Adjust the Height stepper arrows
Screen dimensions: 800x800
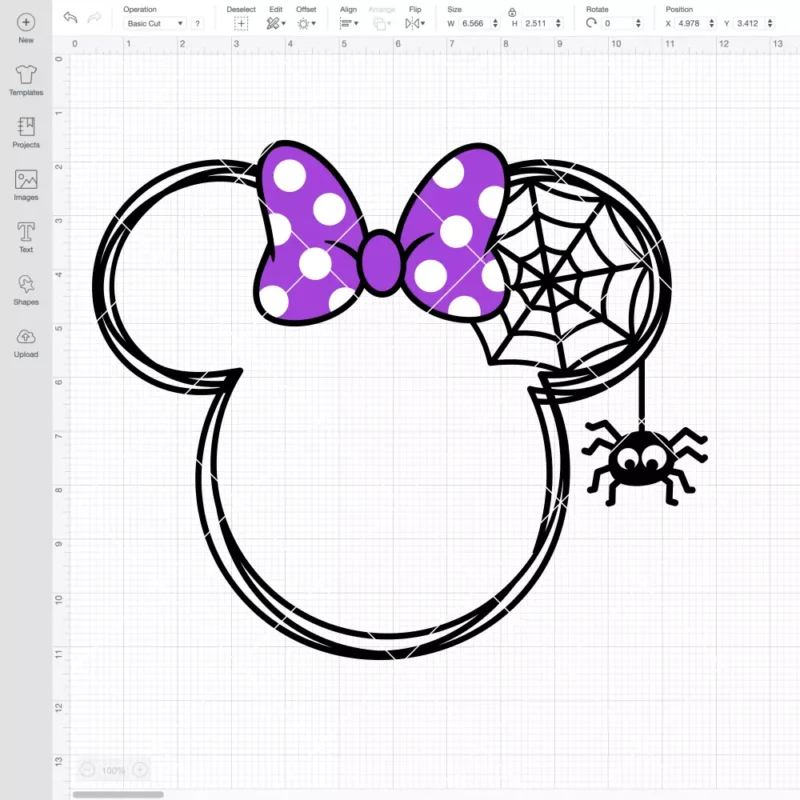(x=558, y=23)
